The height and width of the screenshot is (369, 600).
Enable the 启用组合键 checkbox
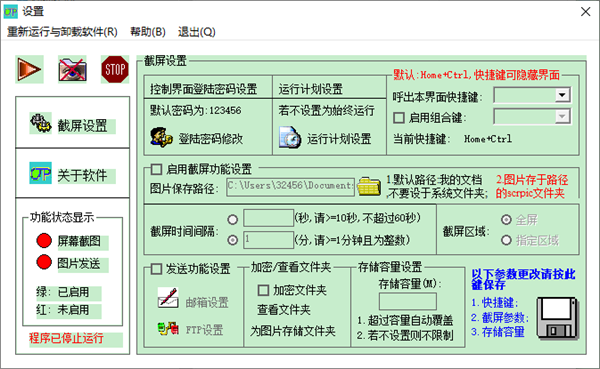point(399,118)
